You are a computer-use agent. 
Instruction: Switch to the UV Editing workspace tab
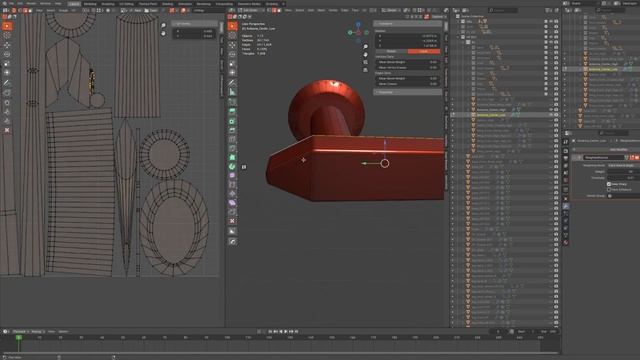(127, 4)
